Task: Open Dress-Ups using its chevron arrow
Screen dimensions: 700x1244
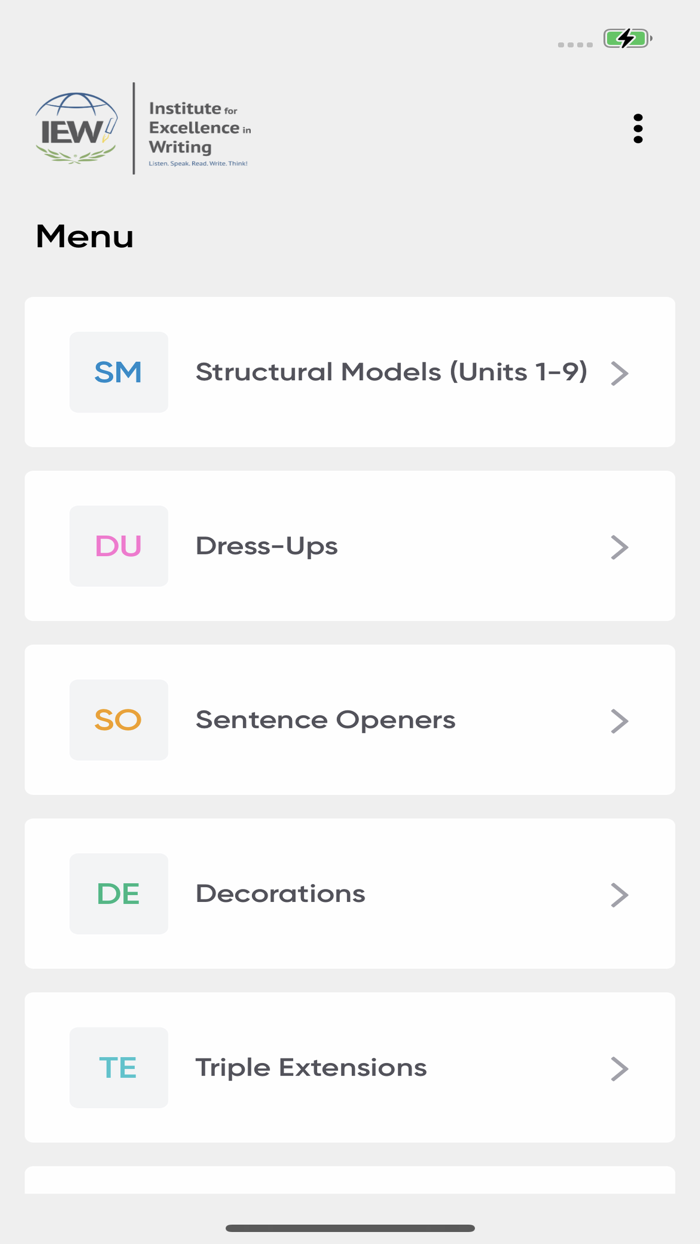Action: [x=619, y=546]
